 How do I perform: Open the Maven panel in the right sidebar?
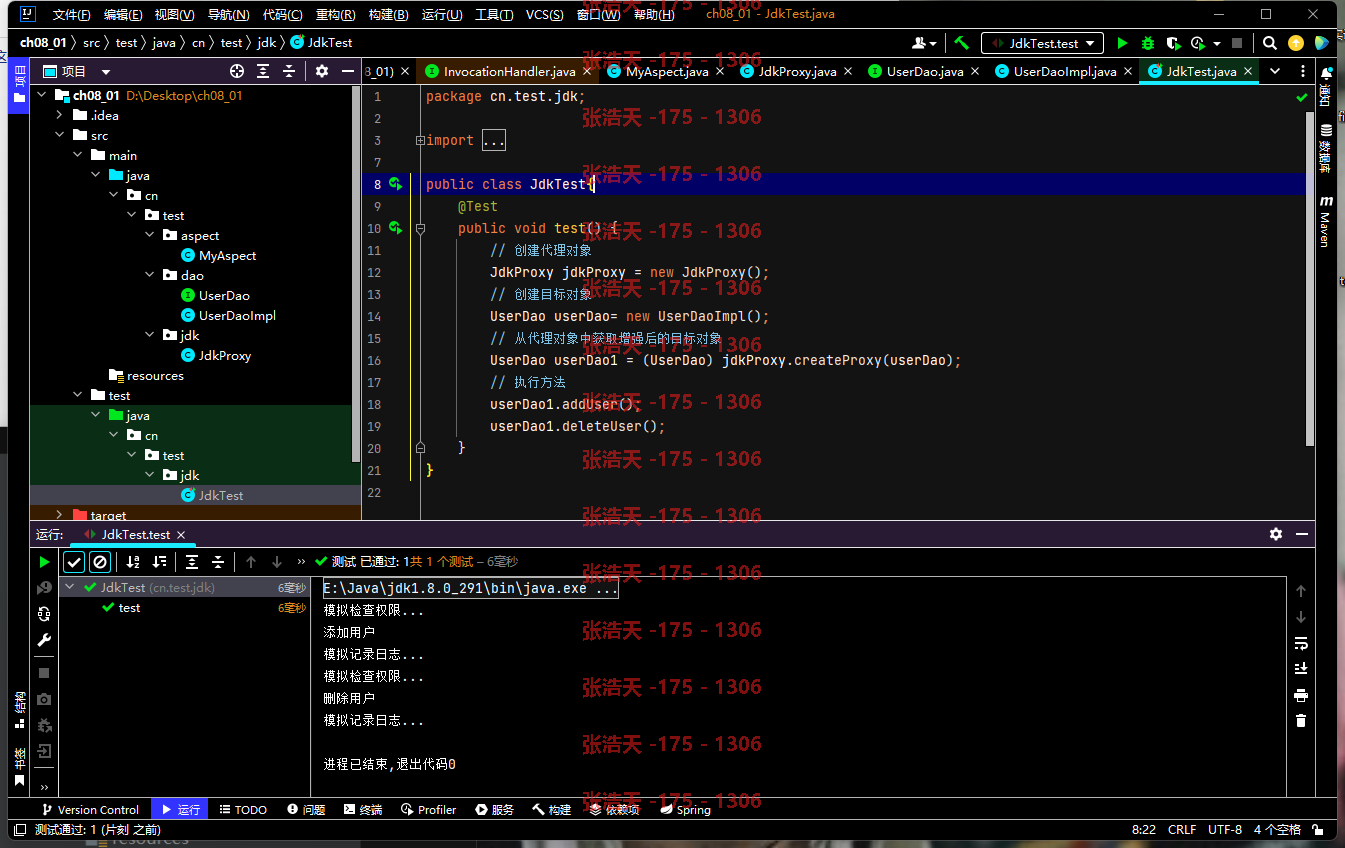[1326, 222]
